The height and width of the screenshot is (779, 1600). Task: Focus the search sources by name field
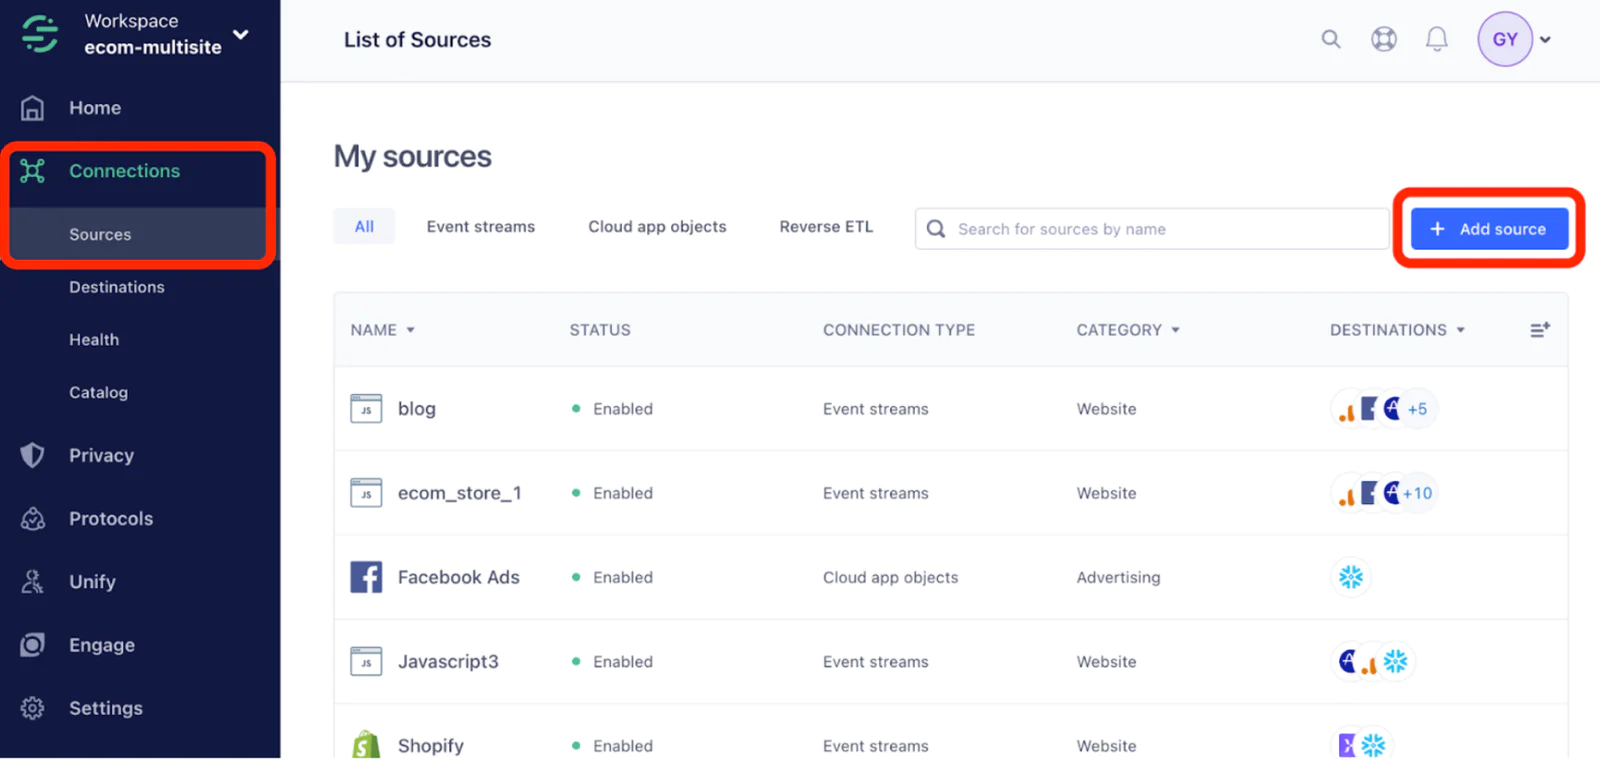[x=1160, y=229]
